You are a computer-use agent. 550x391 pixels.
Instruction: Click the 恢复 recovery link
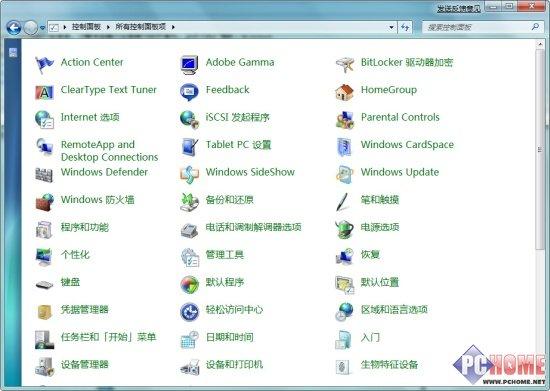tap(370, 255)
